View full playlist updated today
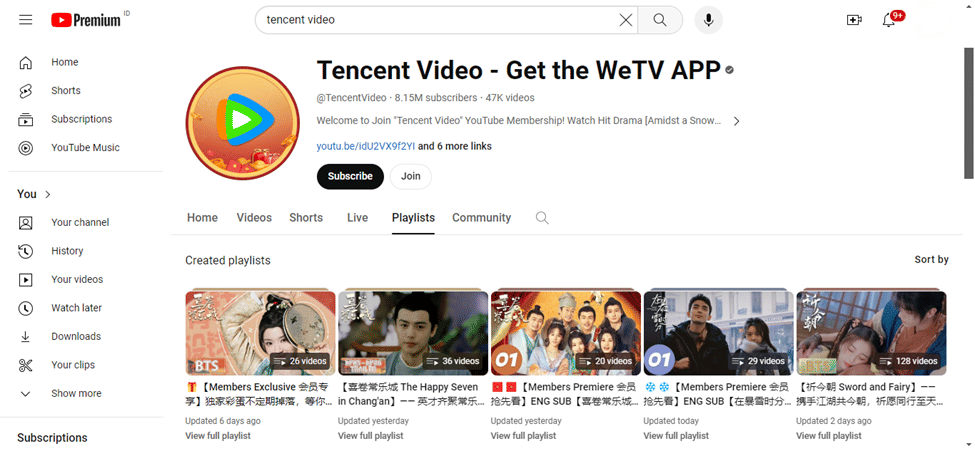Screen dimensions: 975x451 676,435
